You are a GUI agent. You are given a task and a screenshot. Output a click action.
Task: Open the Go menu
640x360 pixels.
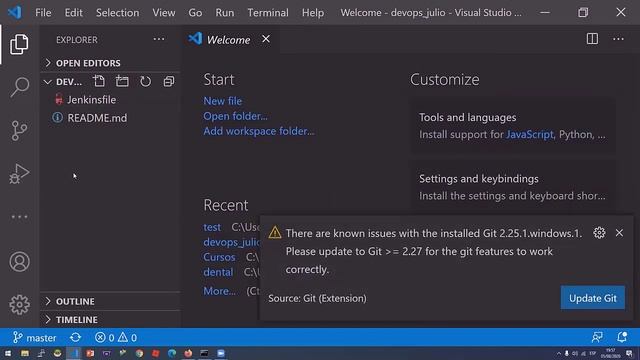click(x=195, y=13)
